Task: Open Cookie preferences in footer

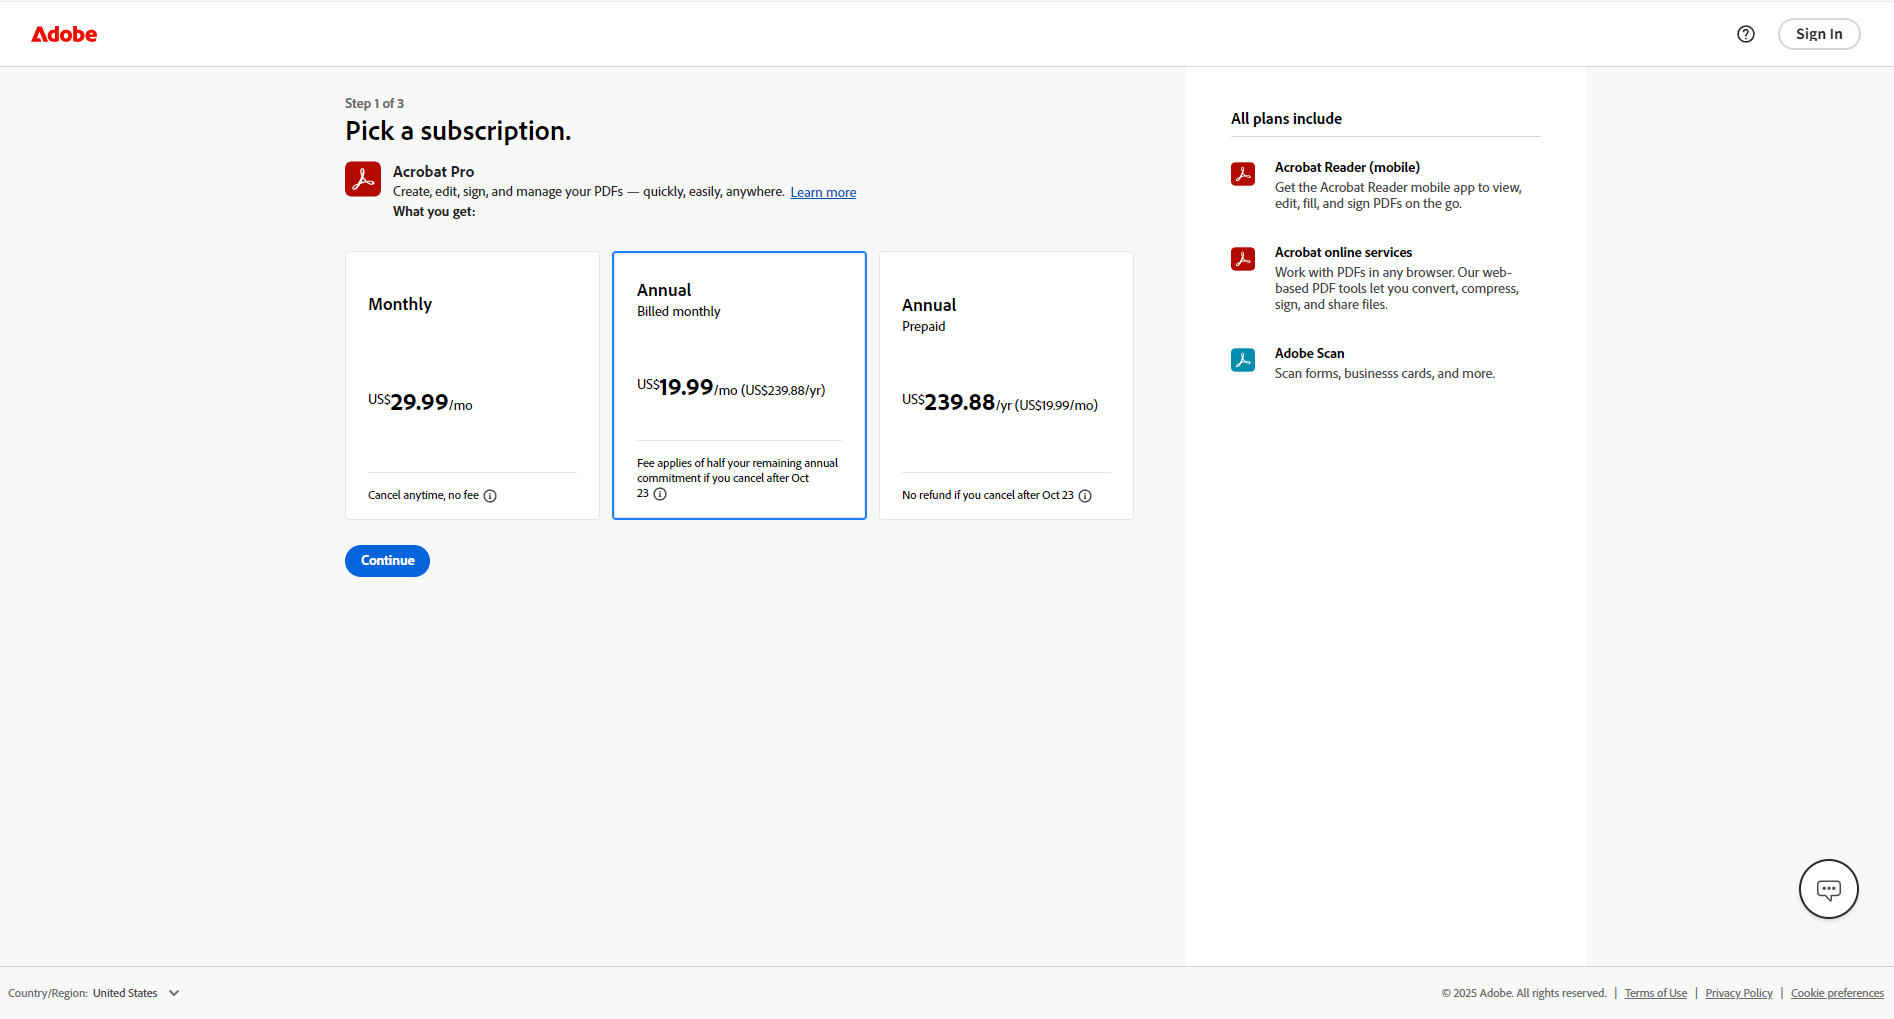Action: click(1837, 993)
